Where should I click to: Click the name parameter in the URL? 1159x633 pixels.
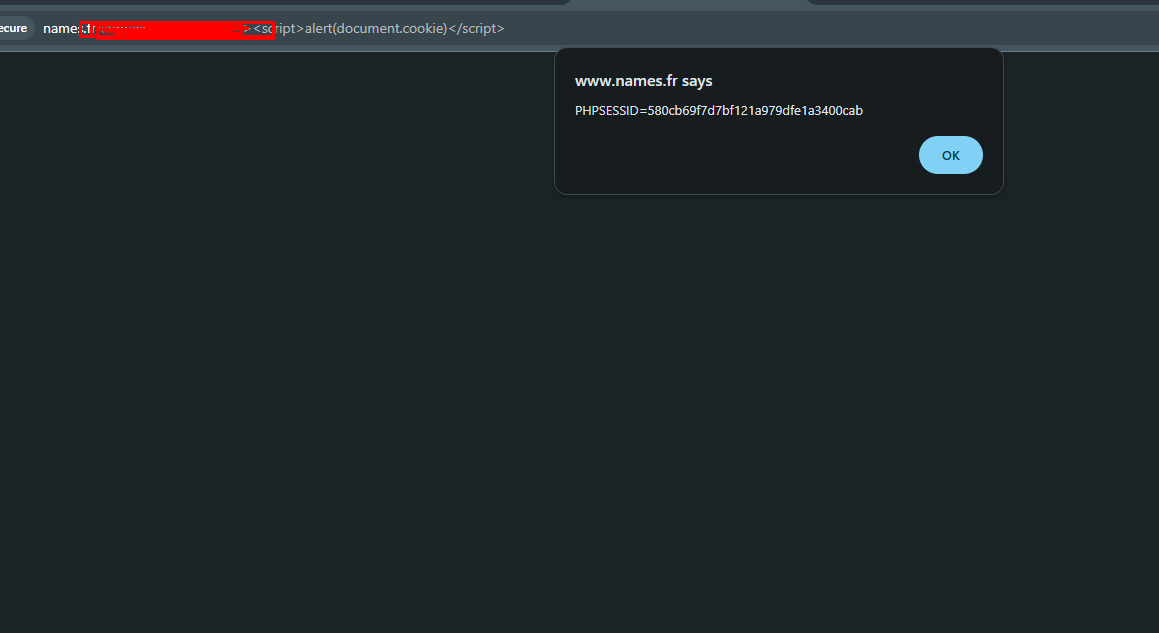point(57,28)
